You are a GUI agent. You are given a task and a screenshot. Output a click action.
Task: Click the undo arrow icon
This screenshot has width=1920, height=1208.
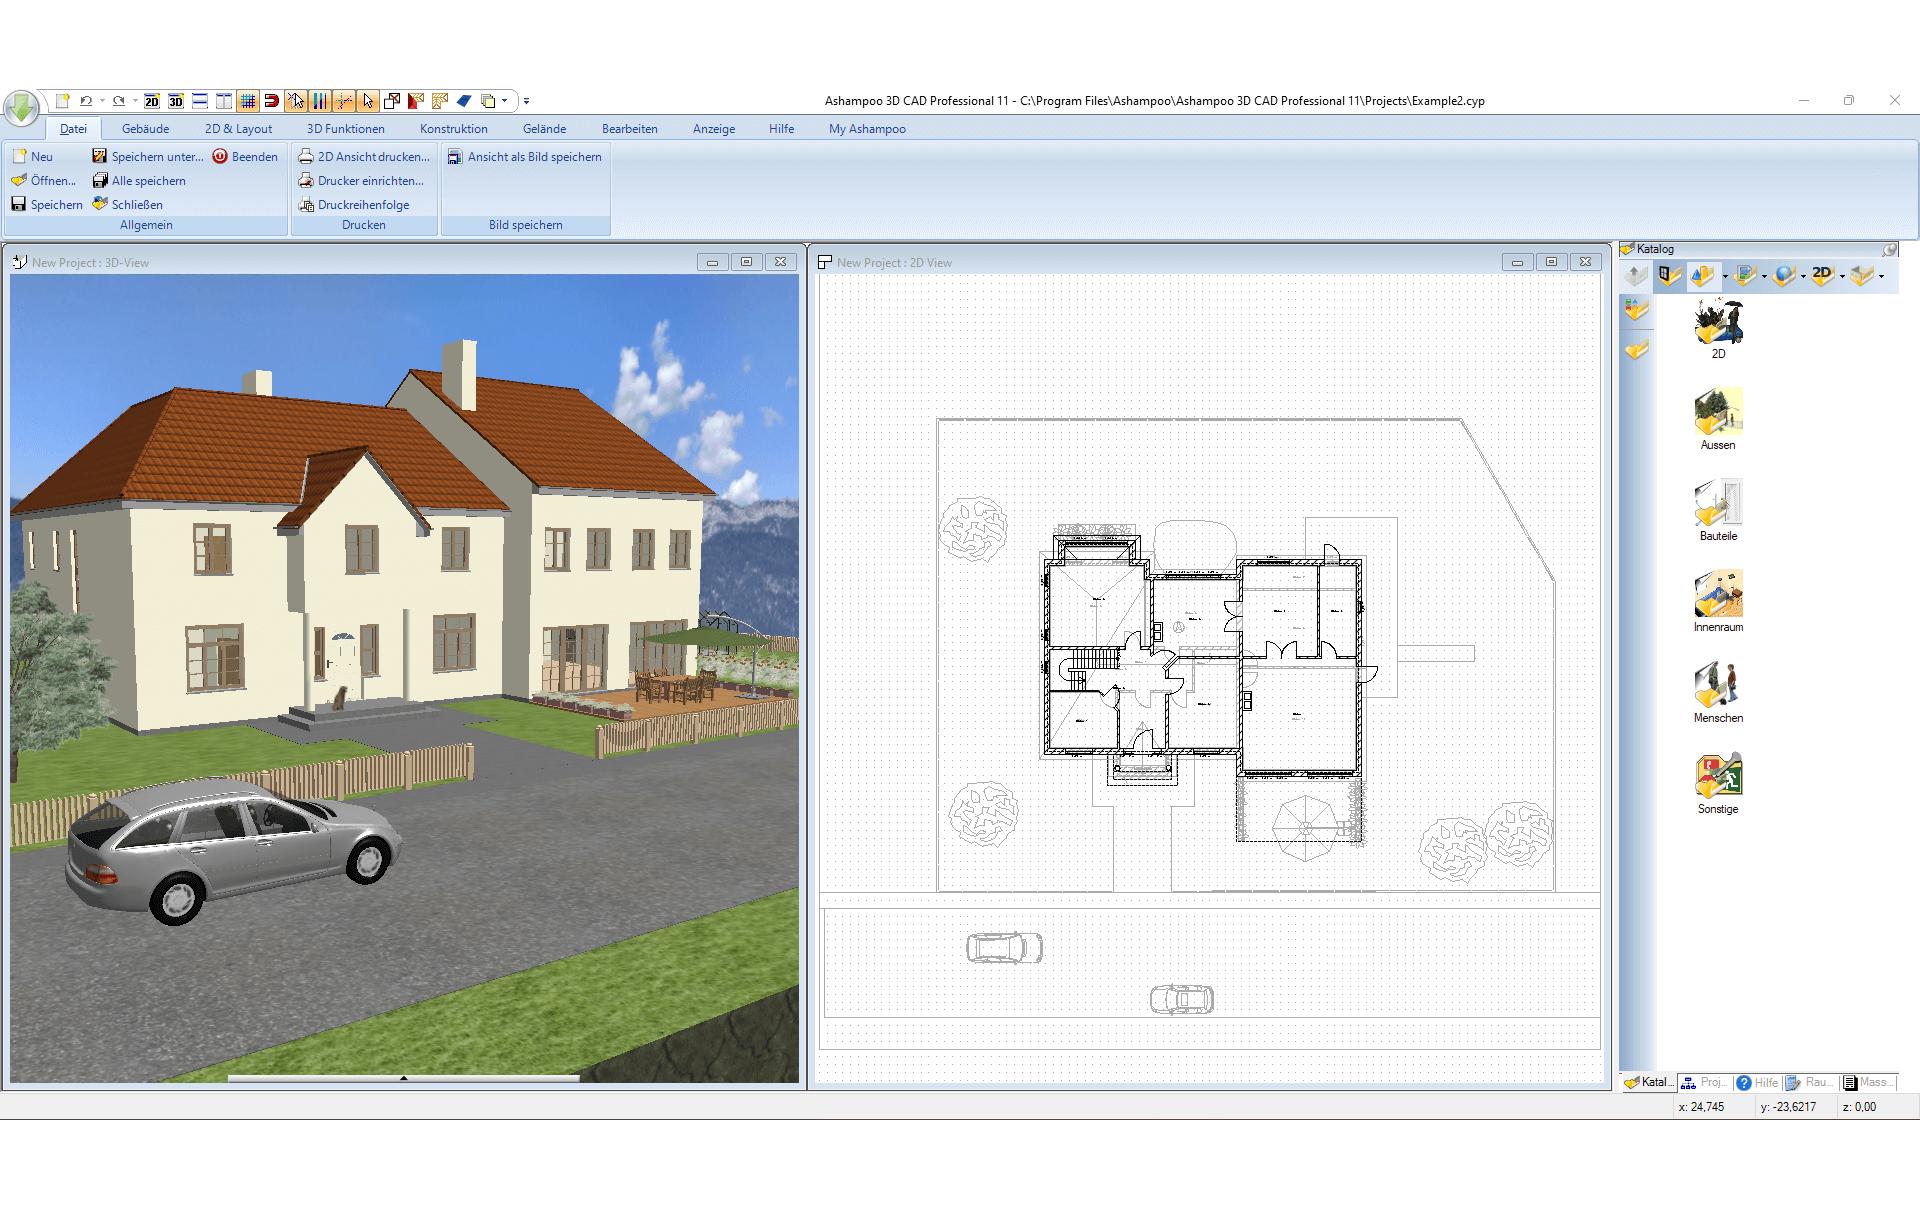point(86,101)
